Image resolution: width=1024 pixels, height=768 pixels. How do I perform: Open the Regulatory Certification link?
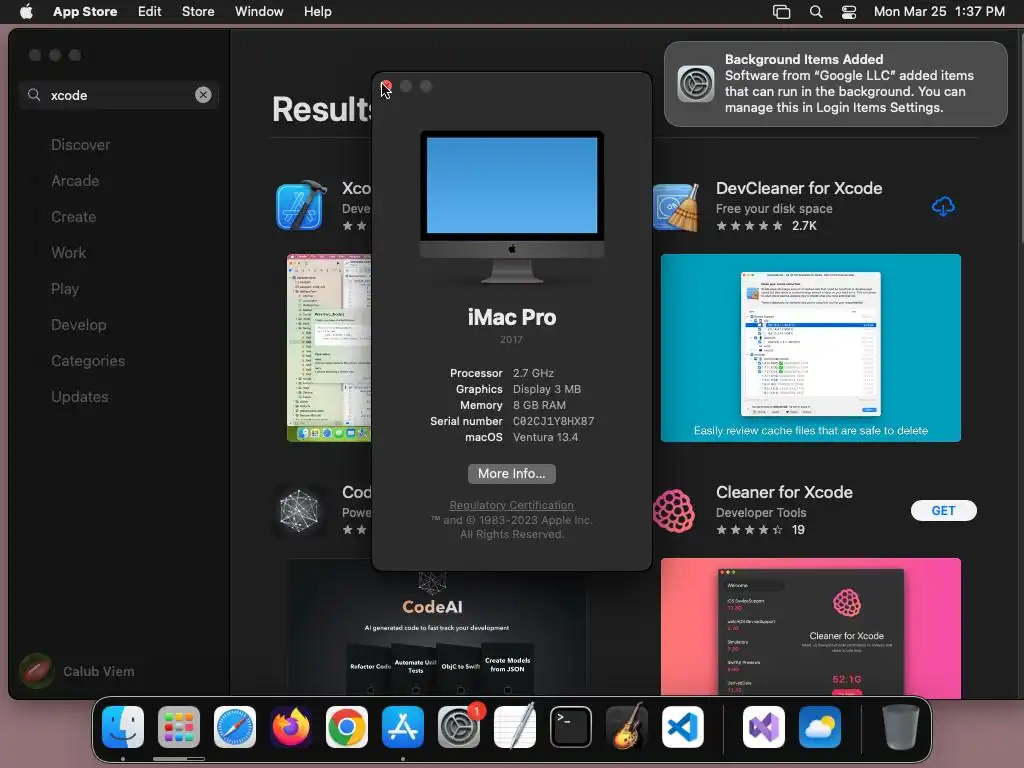click(x=512, y=505)
